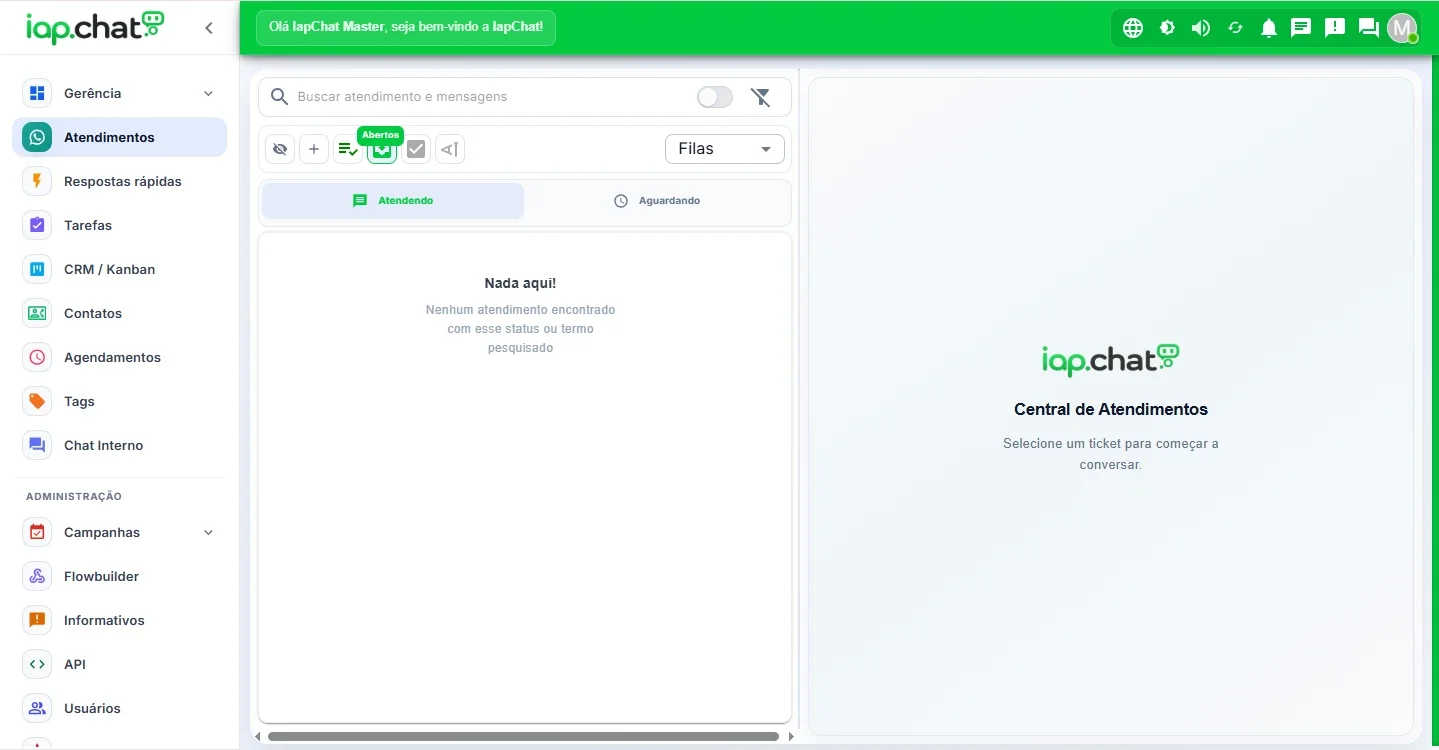Click the Informativos icon in sidebar
This screenshot has width=1439, height=750.
[37, 620]
